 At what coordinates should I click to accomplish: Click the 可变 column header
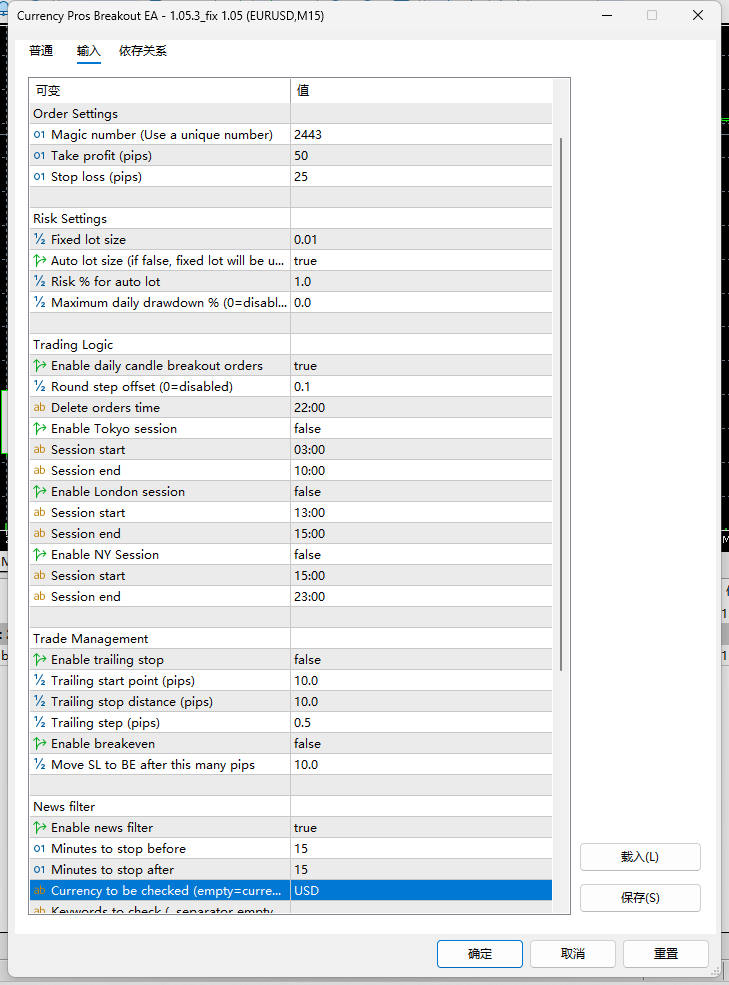tap(160, 90)
